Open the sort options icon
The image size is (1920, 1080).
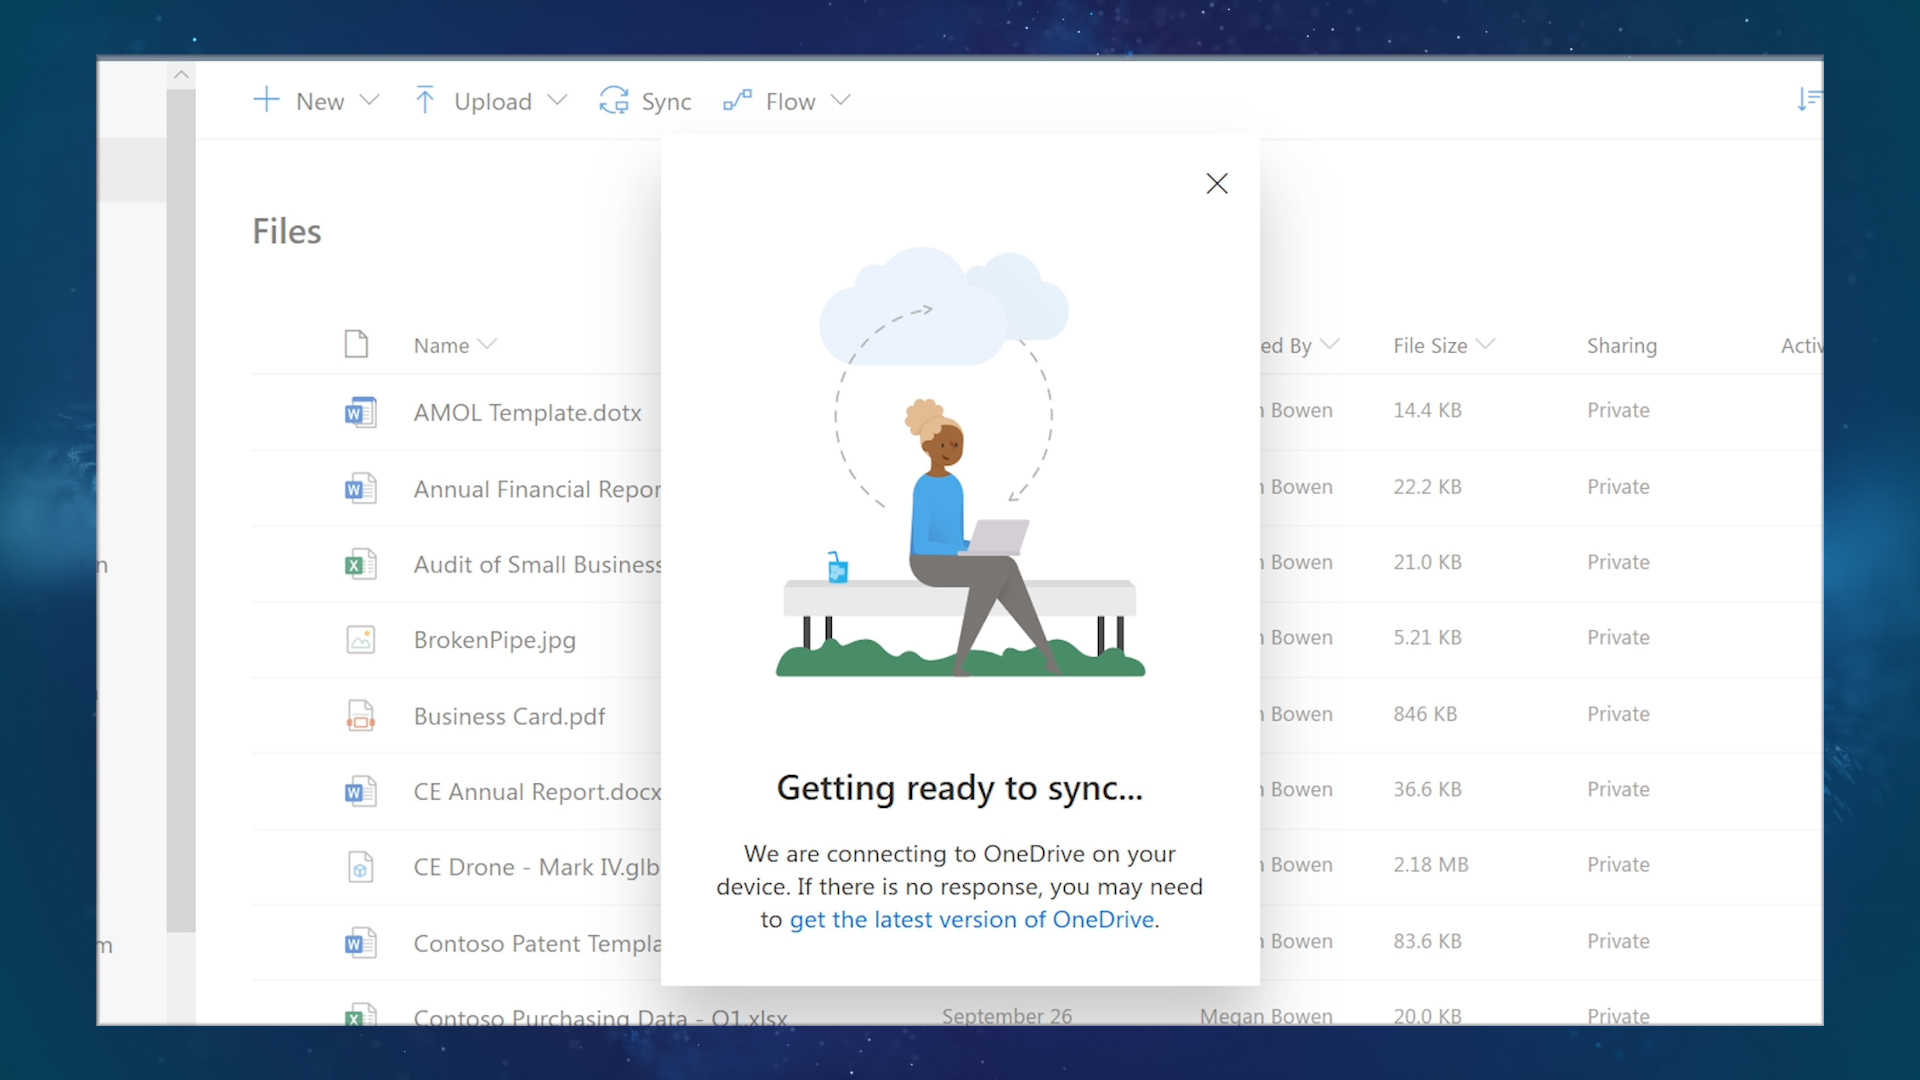[x=1808, y=99]
